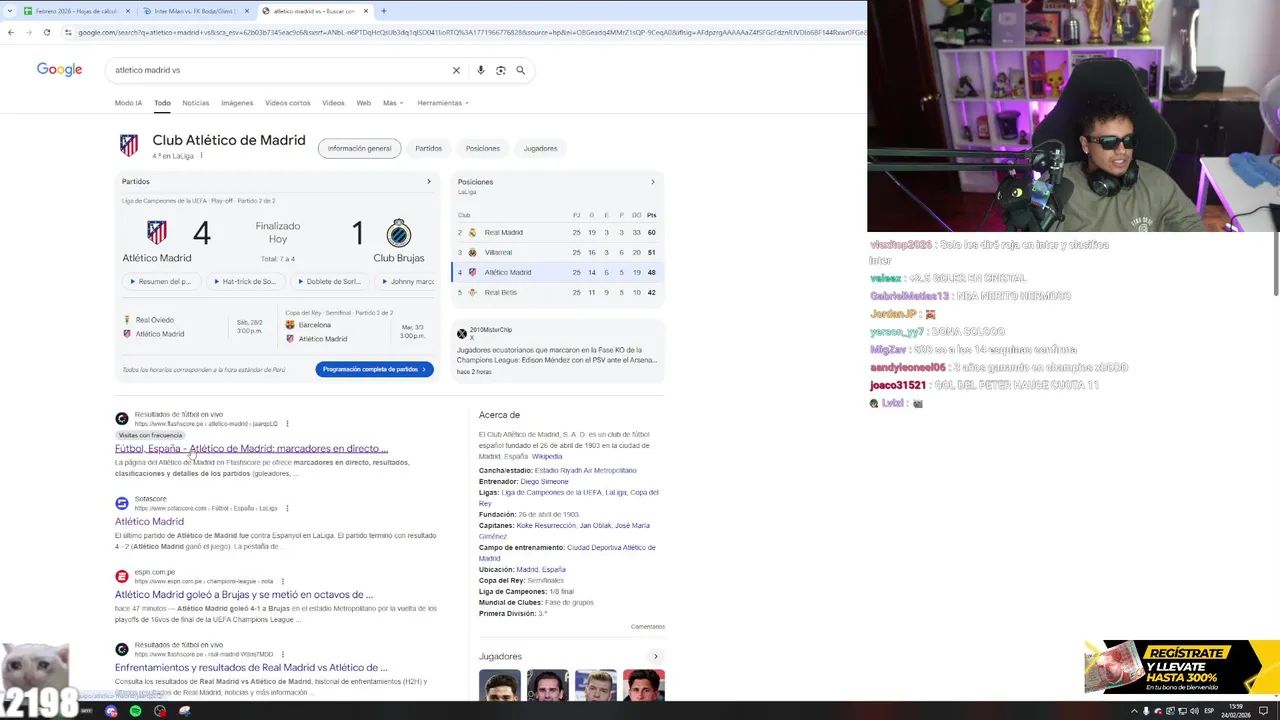Click the Atlético Madrid crest next to club title
Viewport: 1280px width, 720px height.
click(x=129, y=146)
